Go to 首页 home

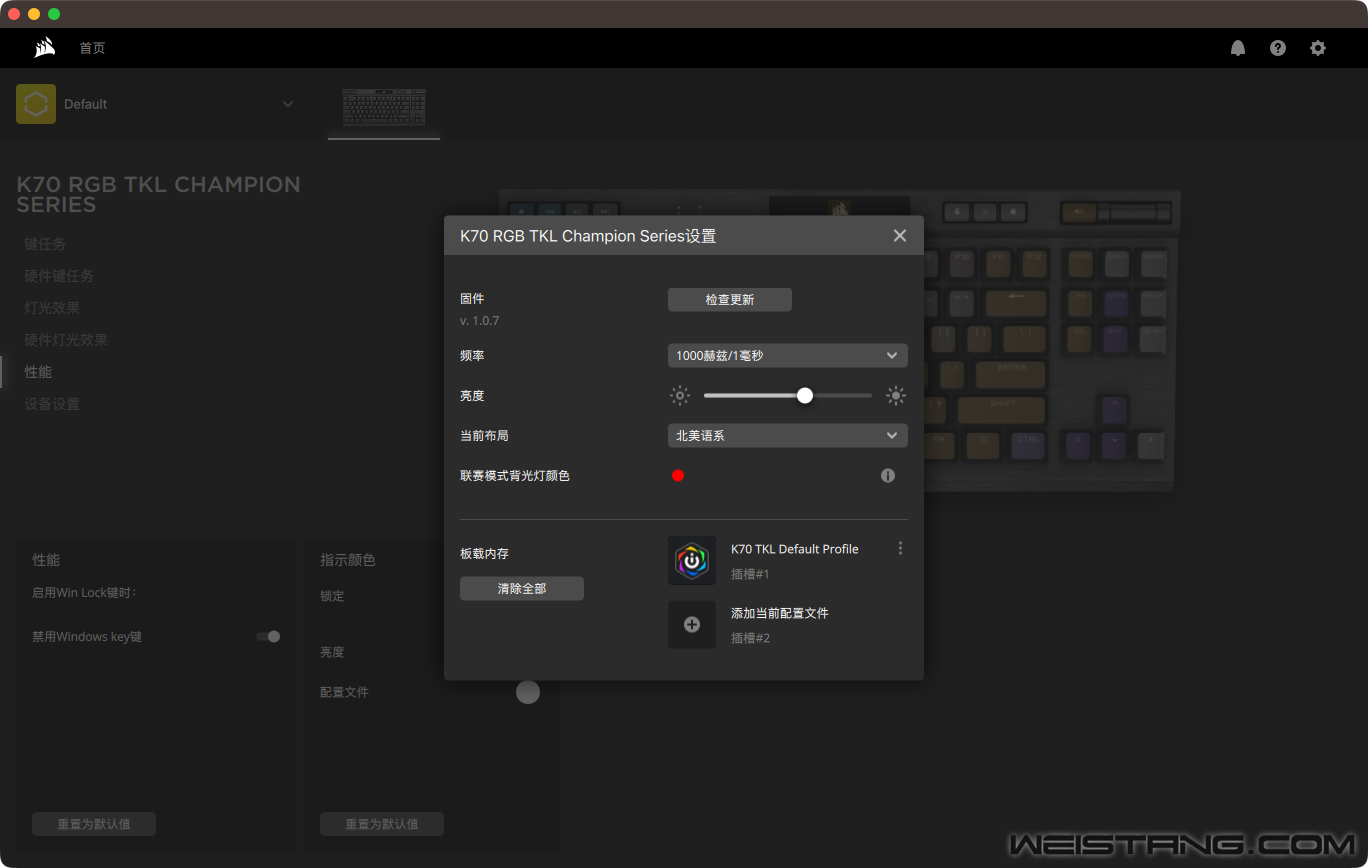pos(92,48)
